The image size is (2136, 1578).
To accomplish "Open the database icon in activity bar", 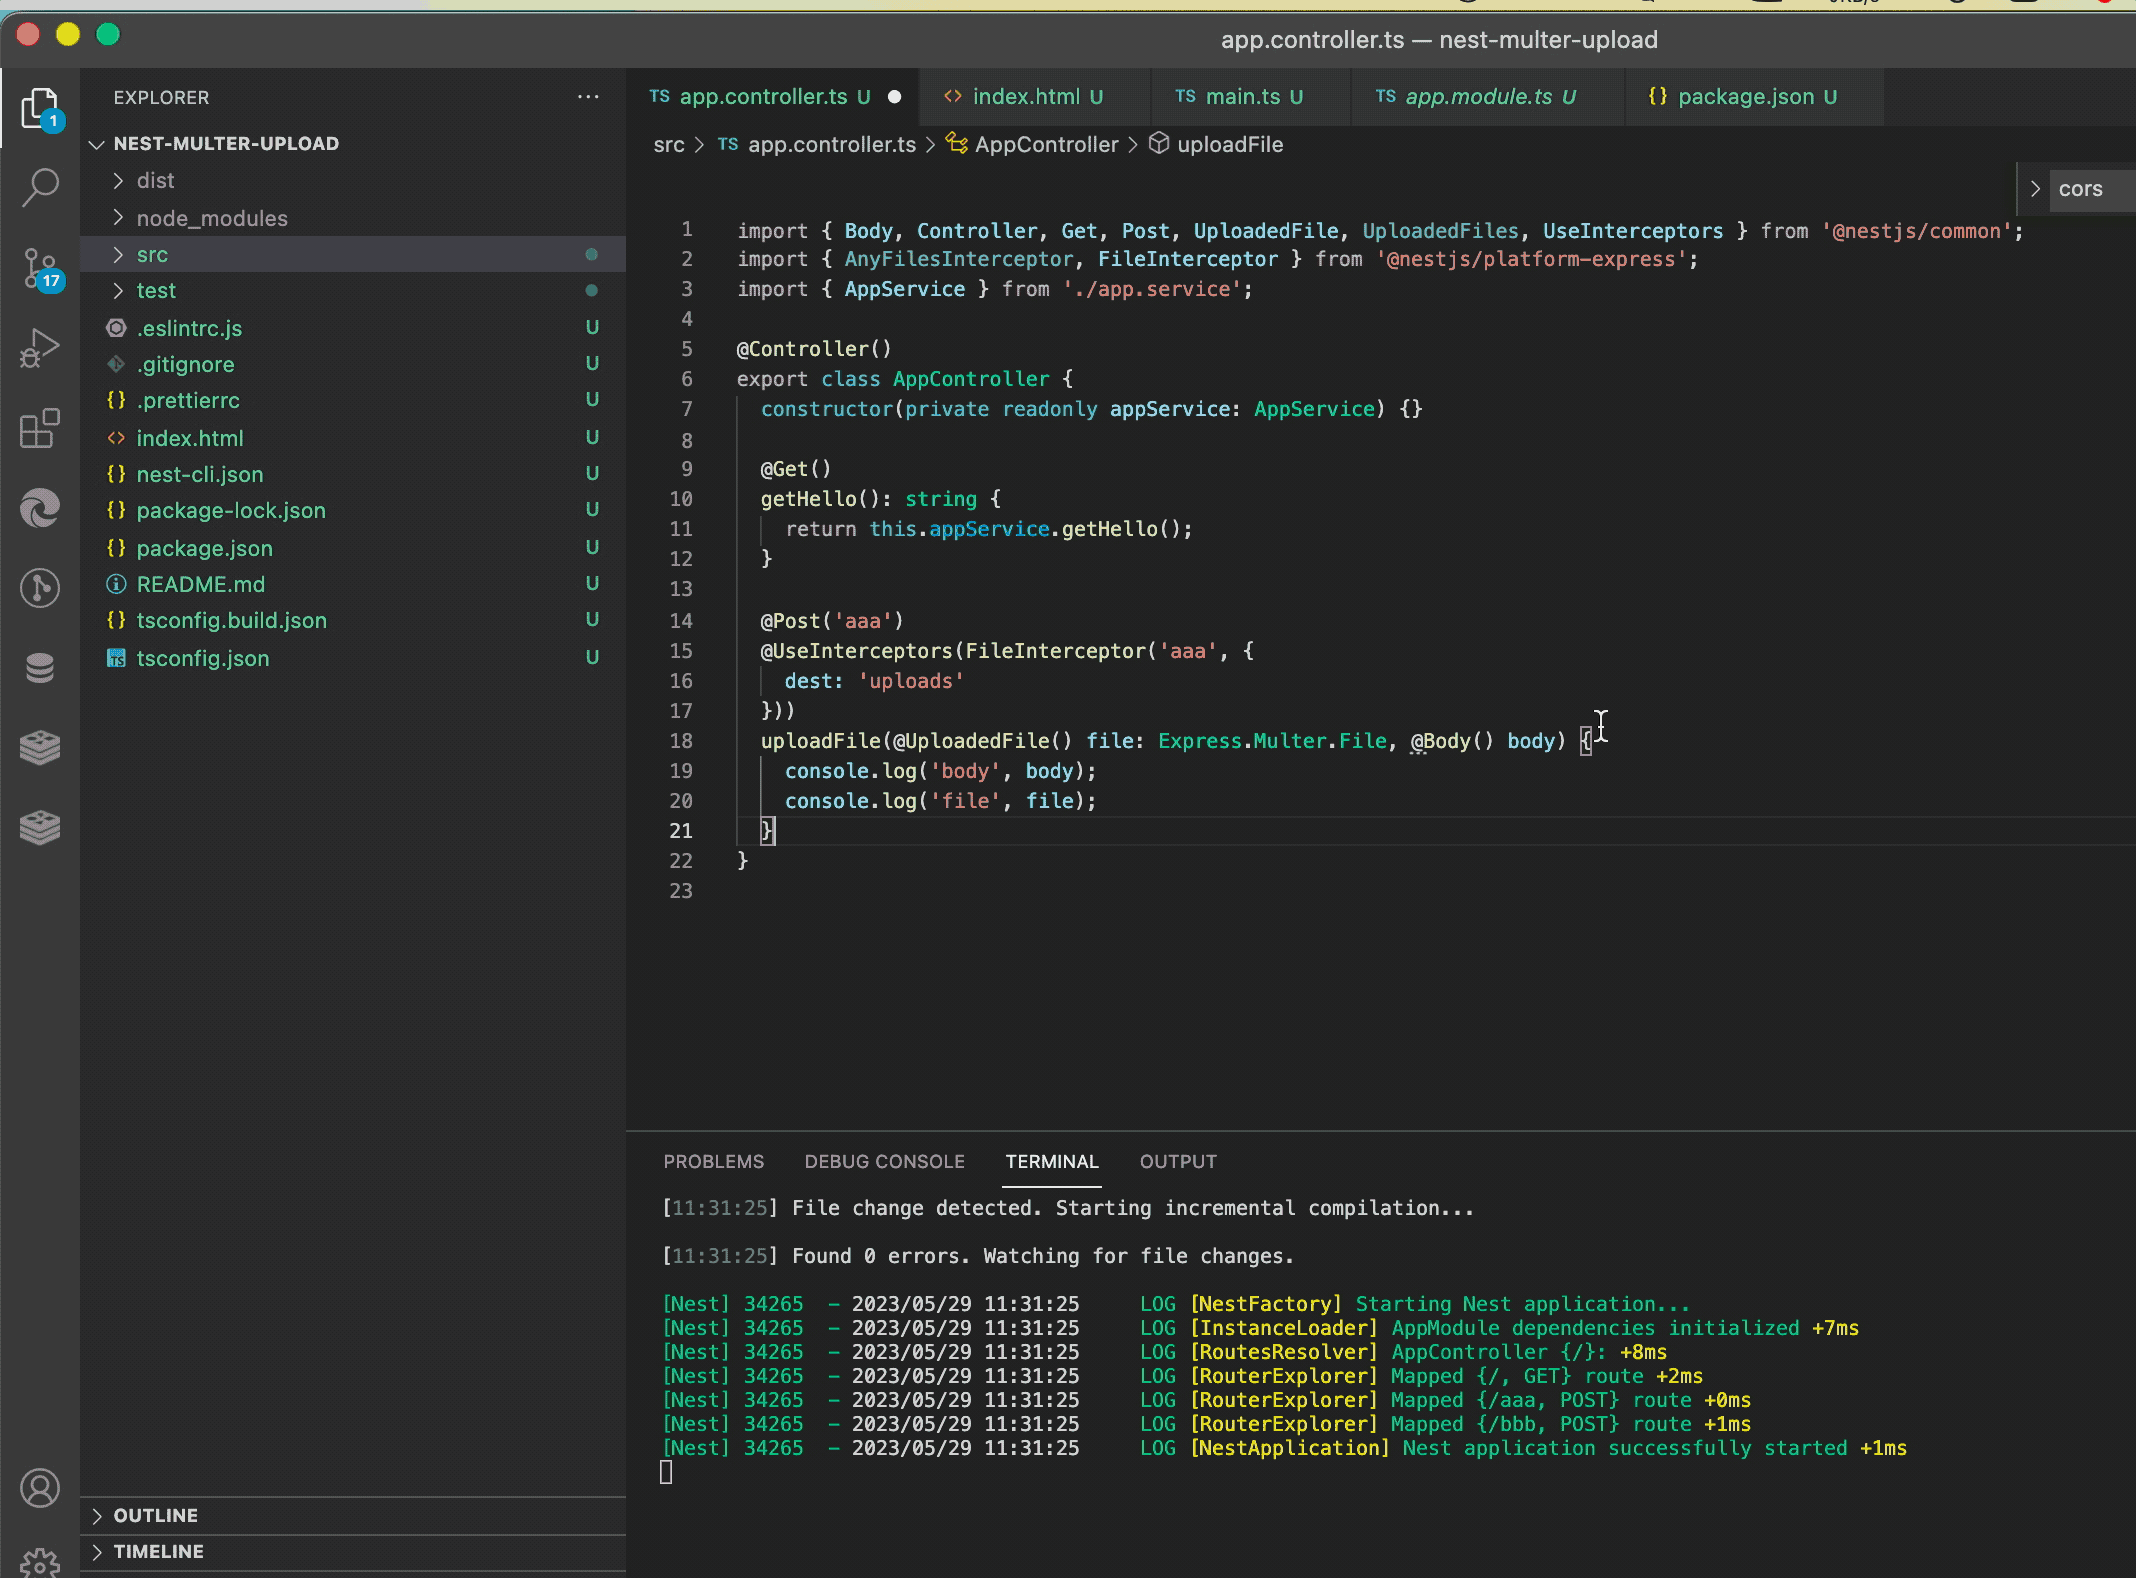I will tap(40, 668).
